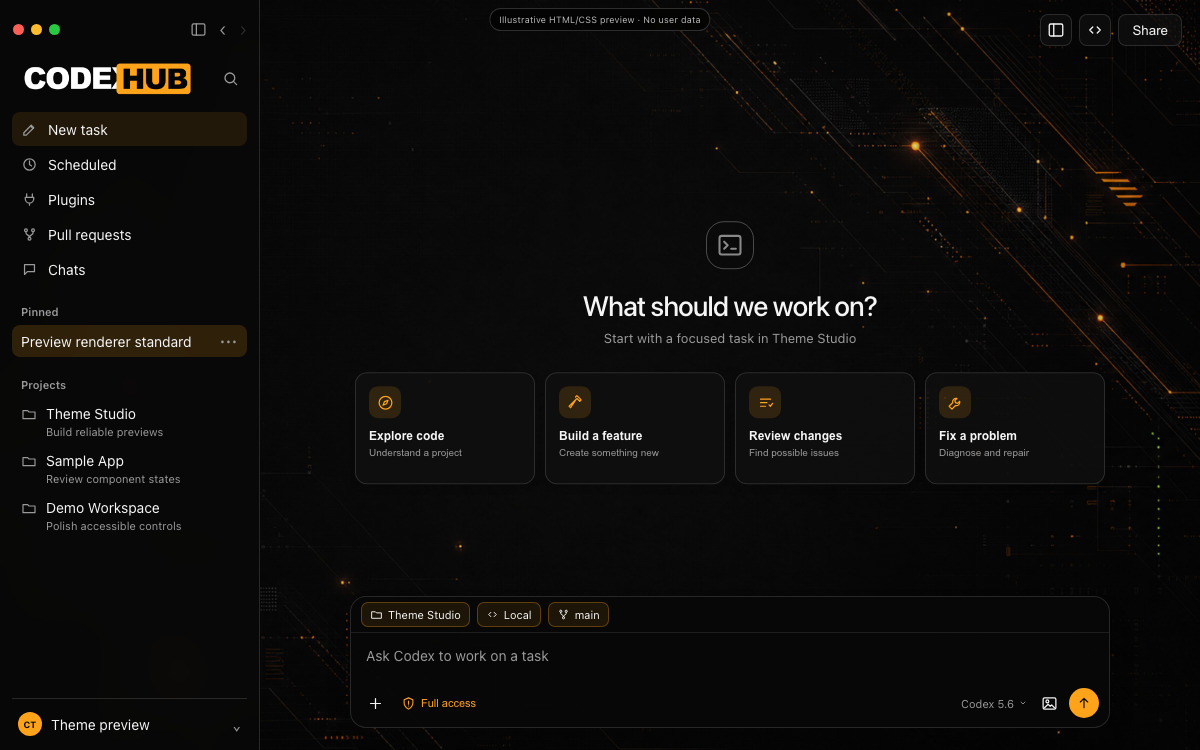The width and height of the screenshot is (1200, 750).
Task: Click the clock icon beside Scheduled
Action: (29, 165)
